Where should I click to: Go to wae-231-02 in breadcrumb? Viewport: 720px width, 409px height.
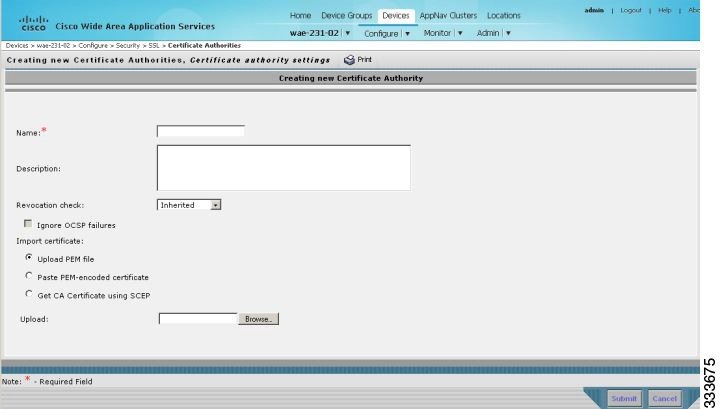pos(53,45)
